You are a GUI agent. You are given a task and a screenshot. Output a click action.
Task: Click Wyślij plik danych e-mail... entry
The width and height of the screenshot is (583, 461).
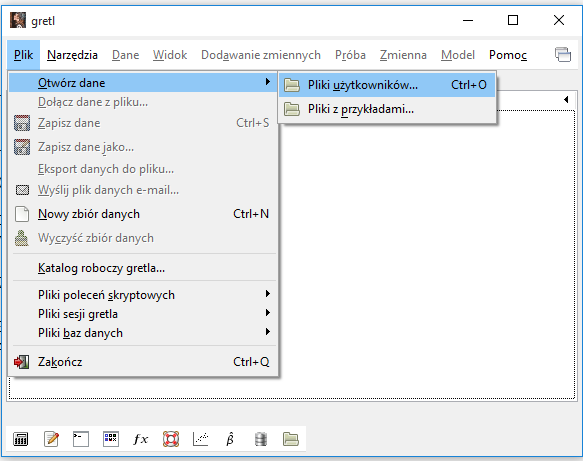[x=143, y=190]
